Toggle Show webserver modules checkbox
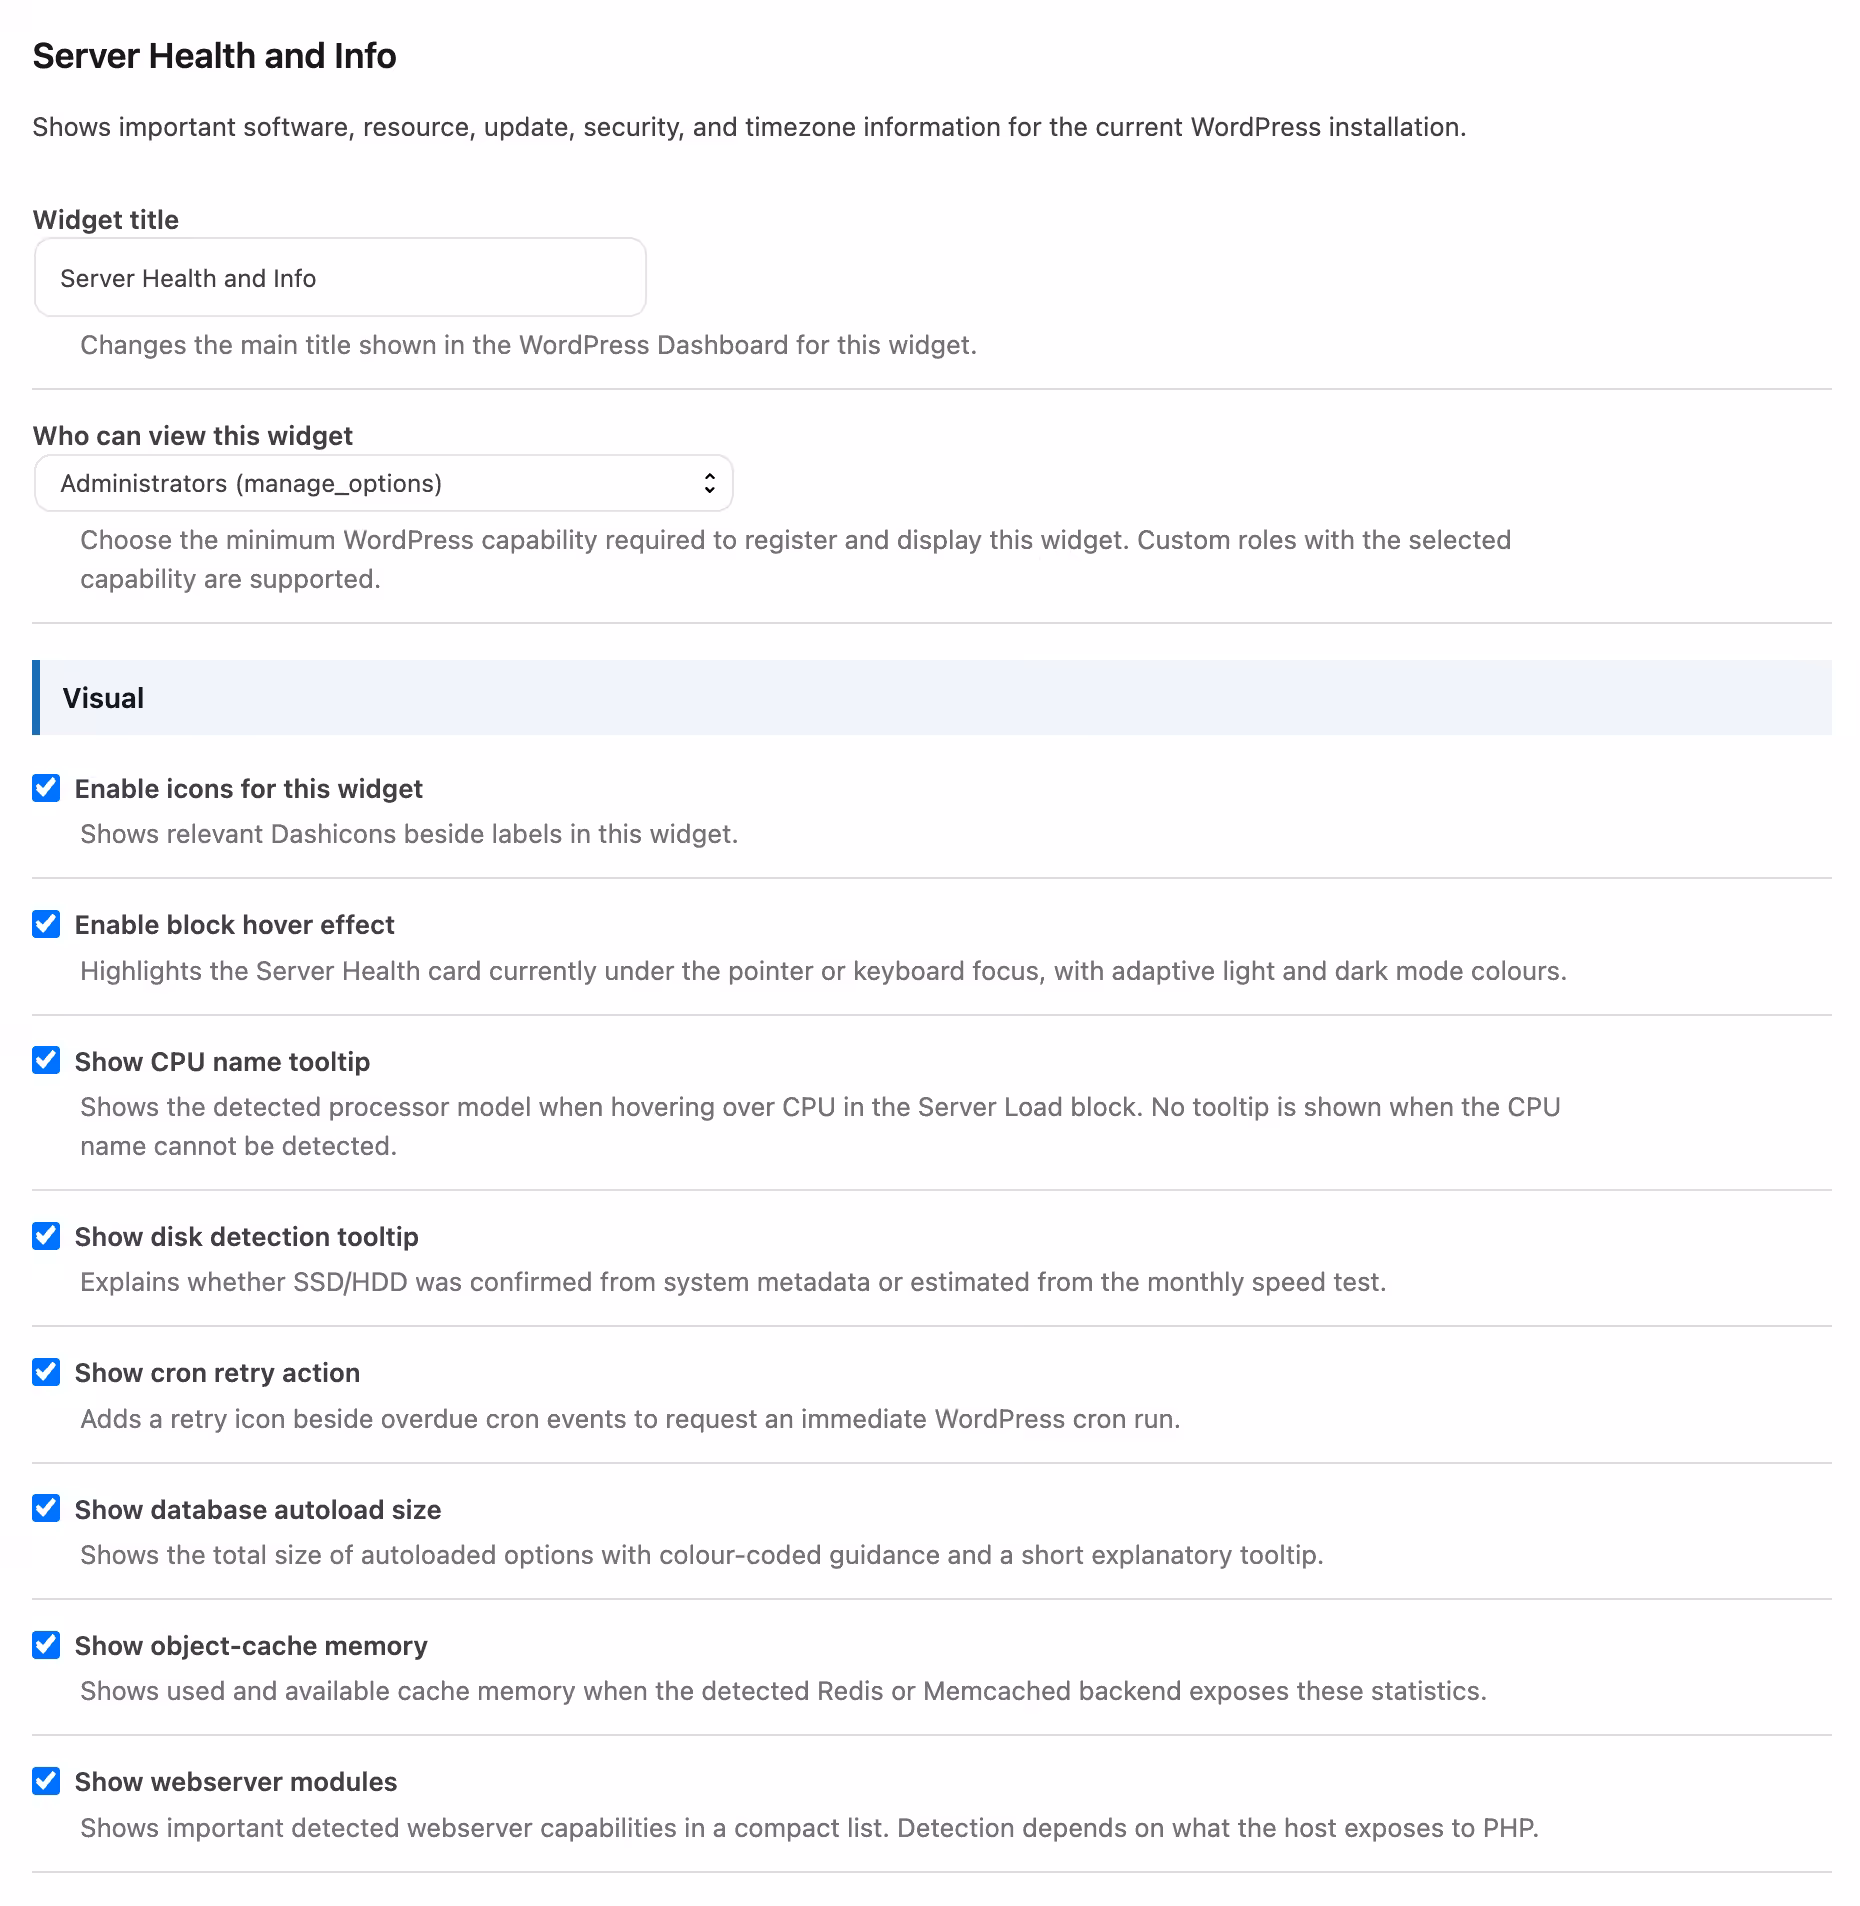The width and height of the screenshot is (1860, 1906). point(46,1781)
